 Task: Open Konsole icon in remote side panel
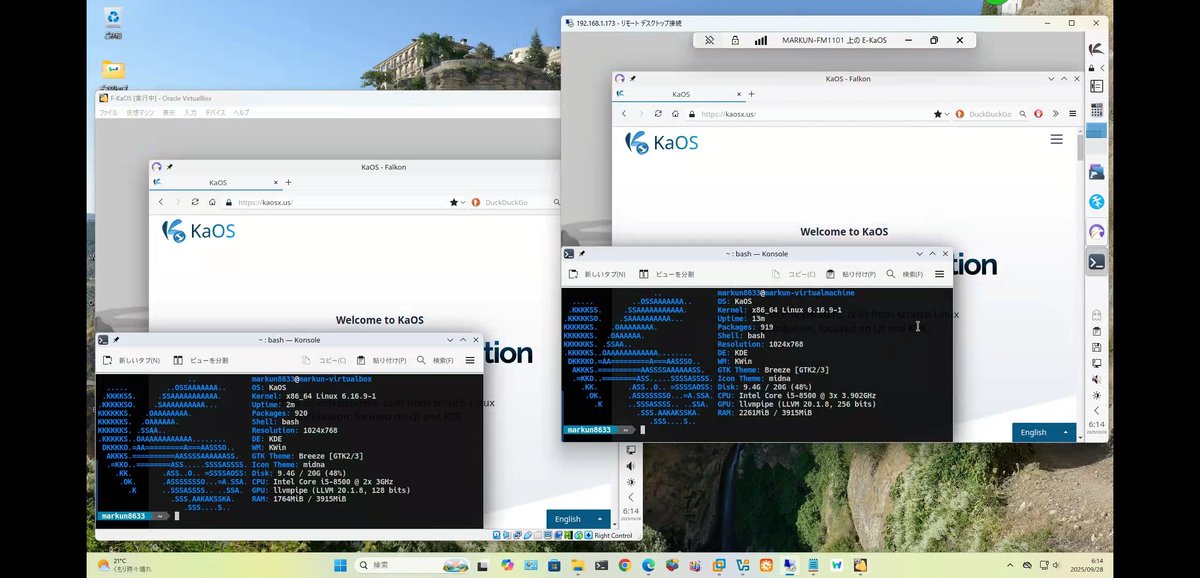pyautogui.click(x=1097, y=262)
